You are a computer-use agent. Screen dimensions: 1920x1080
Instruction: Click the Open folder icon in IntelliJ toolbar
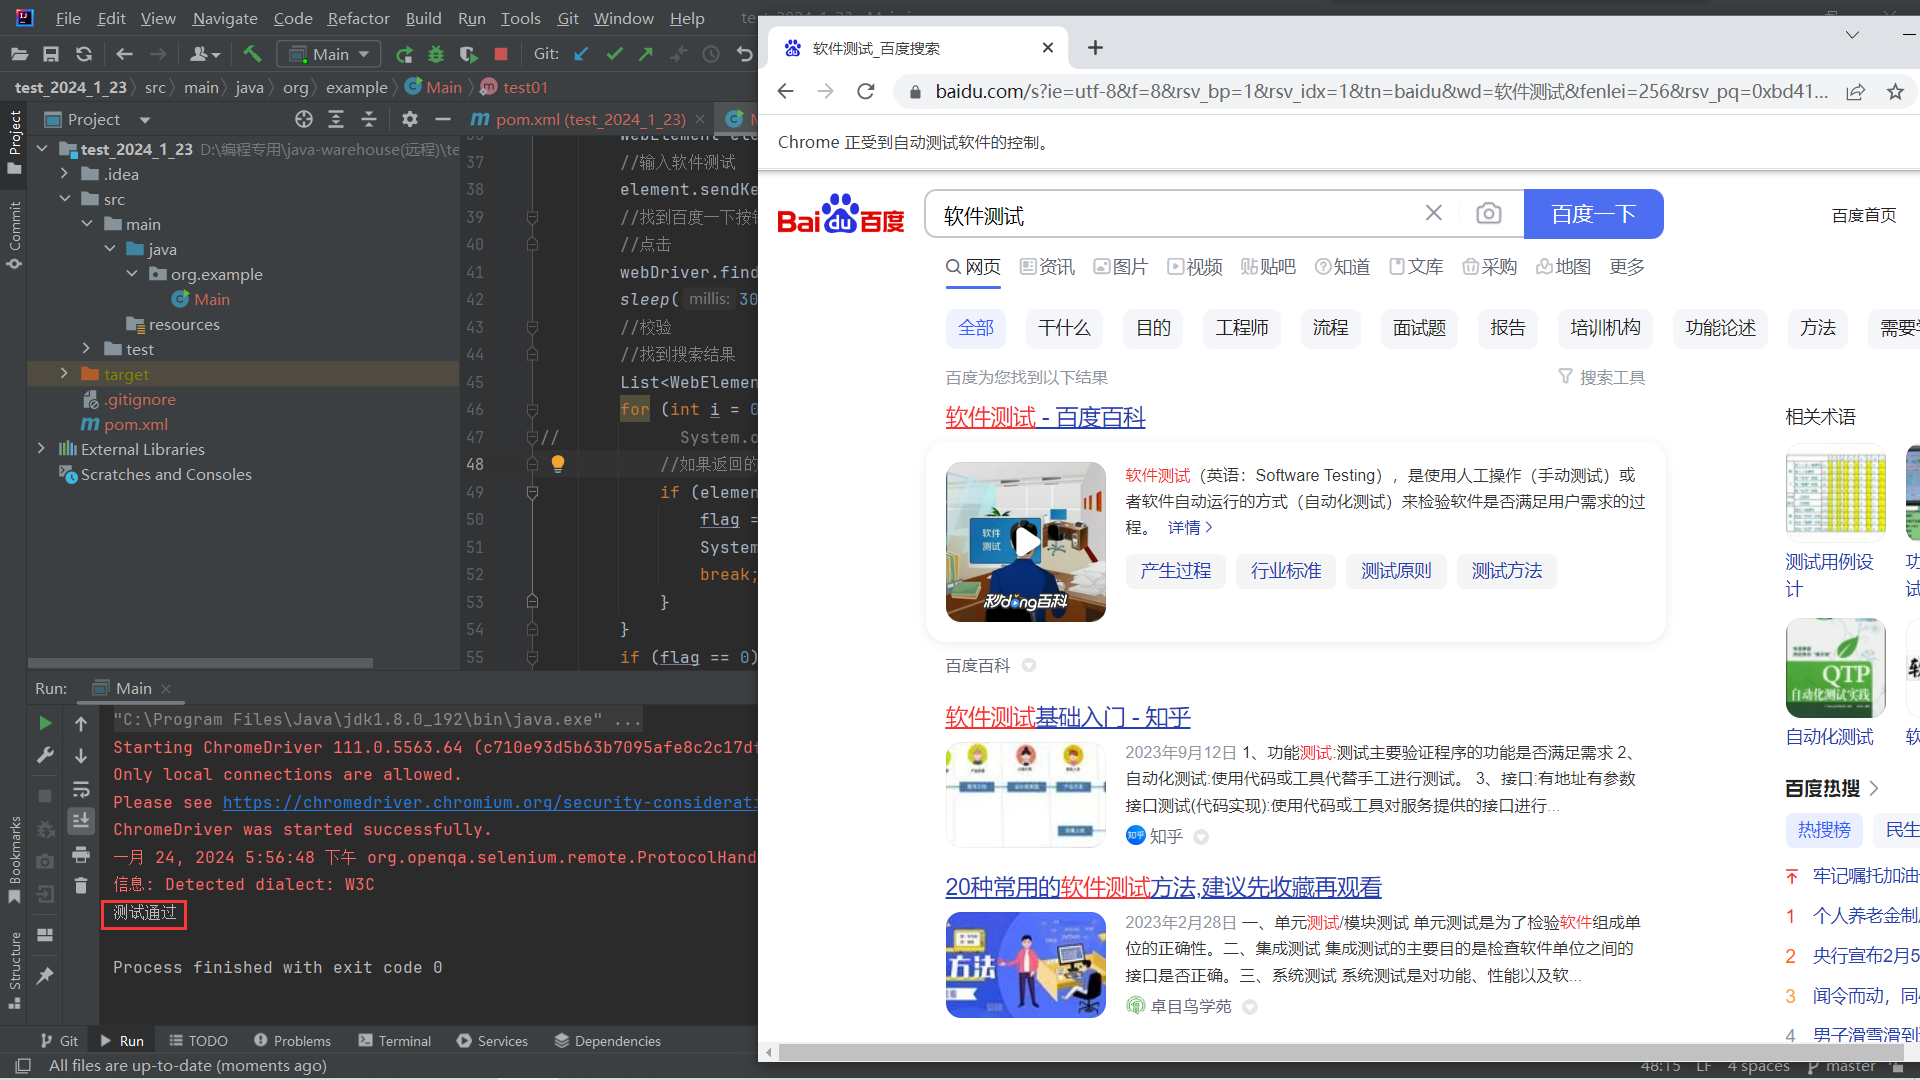19,54
